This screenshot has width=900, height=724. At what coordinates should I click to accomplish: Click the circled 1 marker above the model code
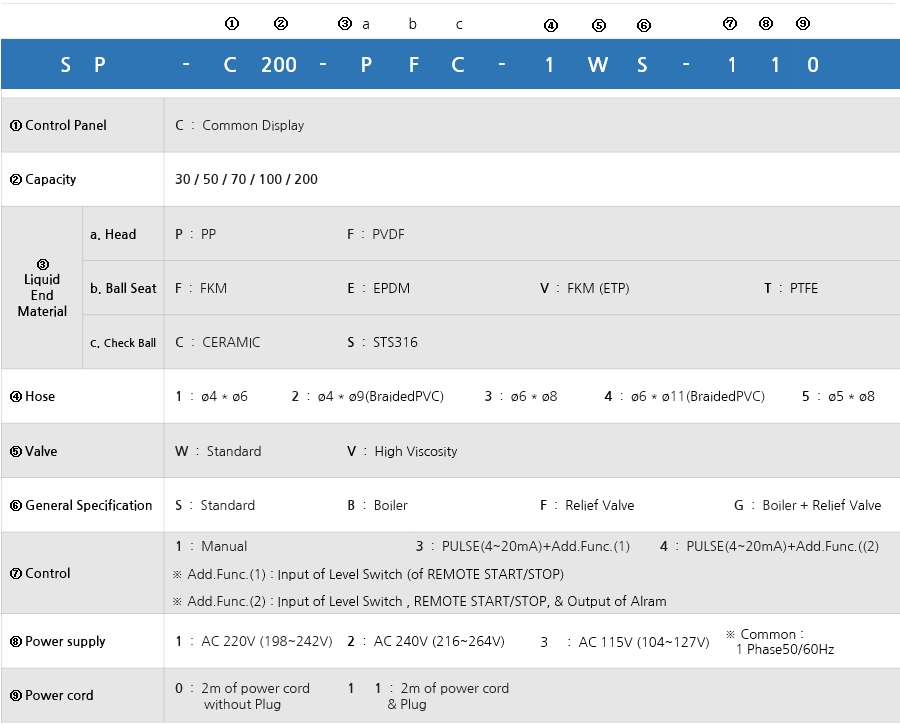pos(232,23)
